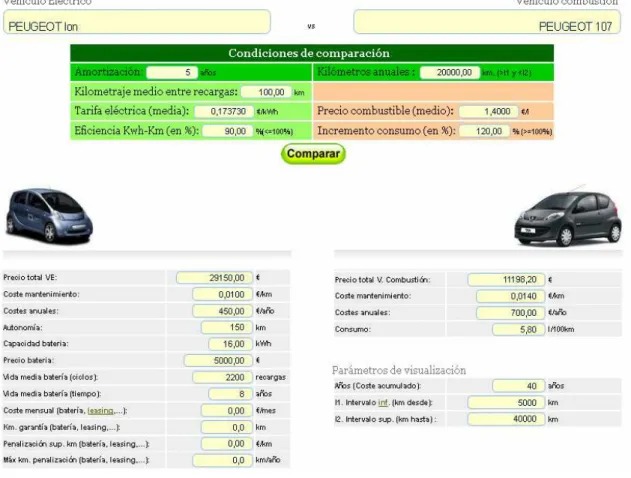Edit Años (Coste acumulado) 40 field

pyautogui.click(x=519, y=386)
